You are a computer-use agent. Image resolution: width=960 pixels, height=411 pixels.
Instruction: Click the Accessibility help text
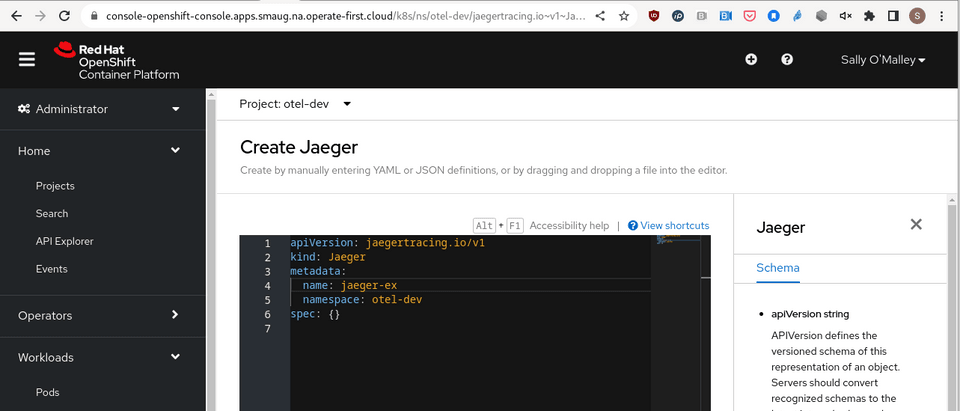click(x=569, y=225)
